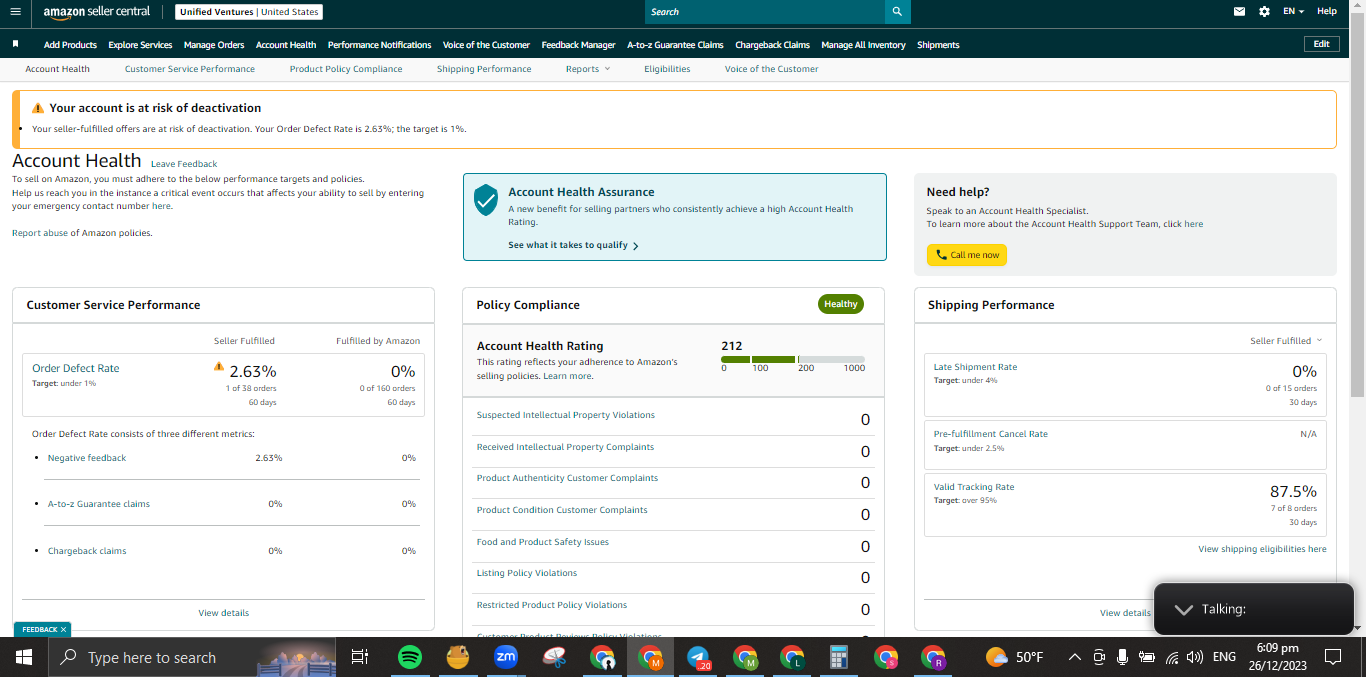Viewport: 1366px width, 677px height.
Task: Click the Edit button in navigation bar
Action: pyautogui.click(x=1321, y=44)
